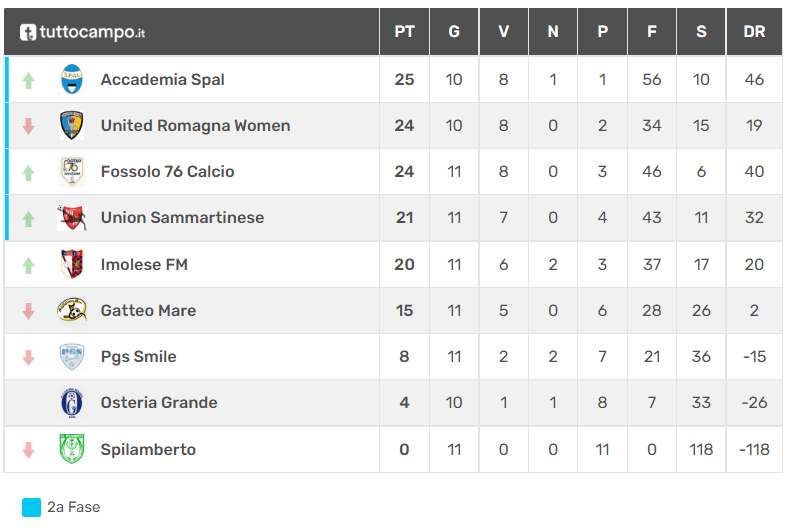Click the Imolese FM shield logo

coord(72,264)
